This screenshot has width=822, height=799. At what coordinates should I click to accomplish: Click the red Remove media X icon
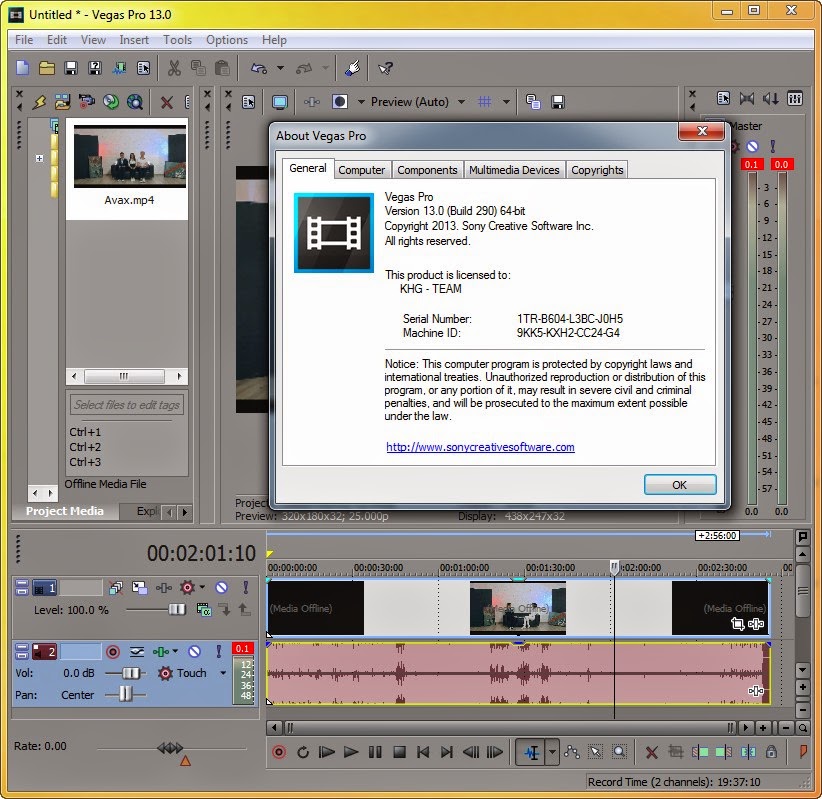tap(167, 102)
